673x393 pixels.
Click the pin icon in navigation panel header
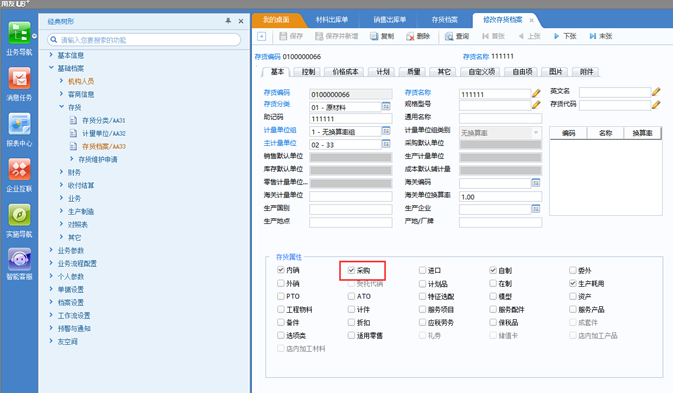[x=228, y=21]
